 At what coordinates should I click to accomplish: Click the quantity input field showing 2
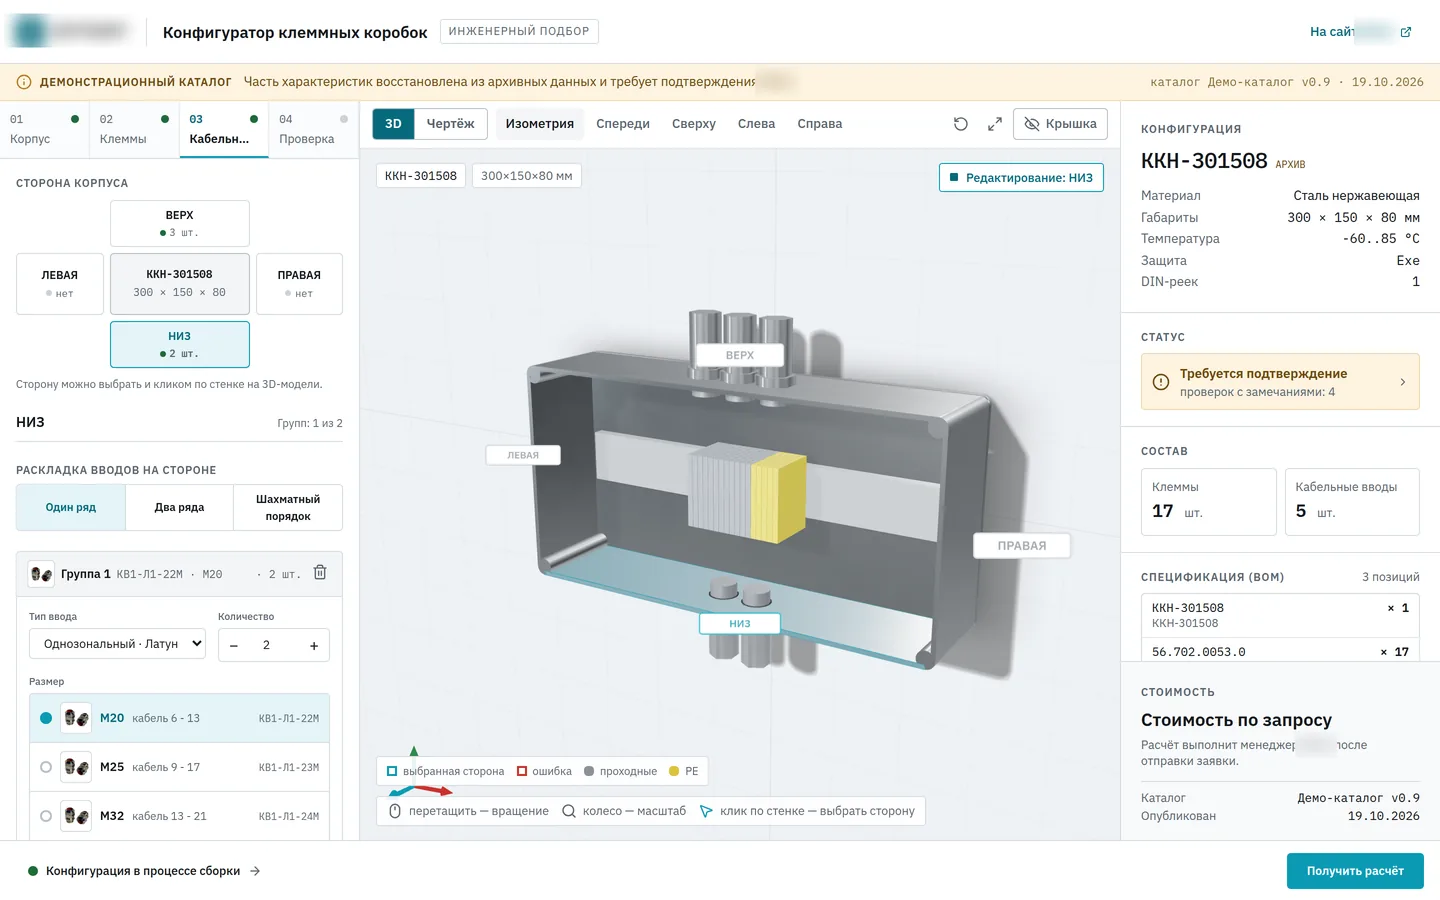click(266, 645)
